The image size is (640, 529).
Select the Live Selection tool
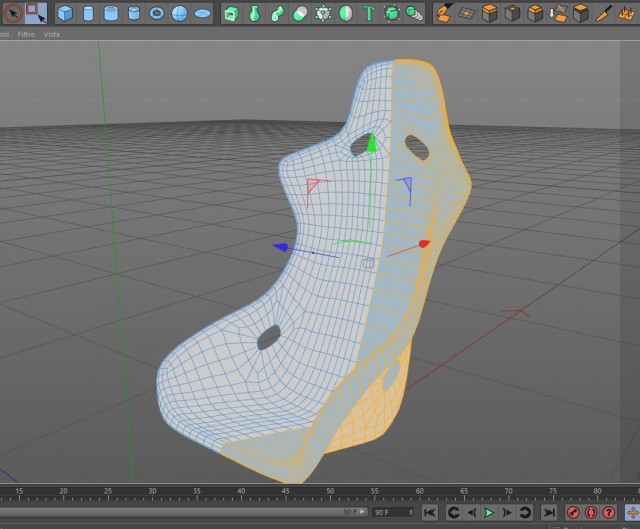pyautogui.click(x=13, y=13)
